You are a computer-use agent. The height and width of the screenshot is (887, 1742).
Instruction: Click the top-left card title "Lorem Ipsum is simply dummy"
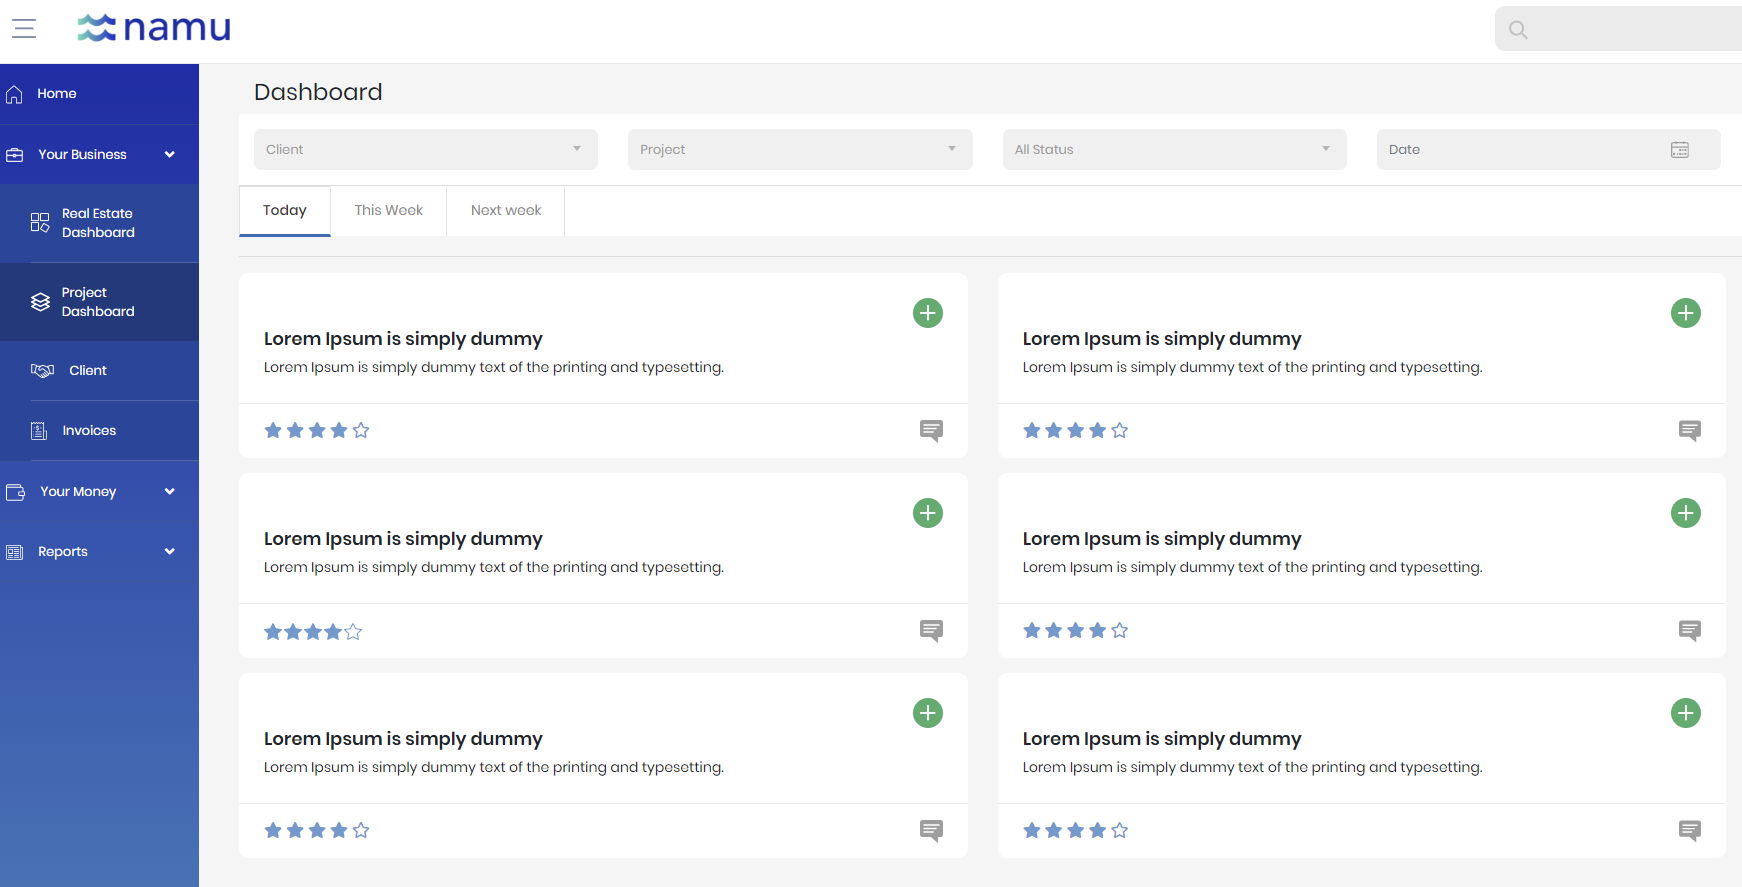[403, 339]
